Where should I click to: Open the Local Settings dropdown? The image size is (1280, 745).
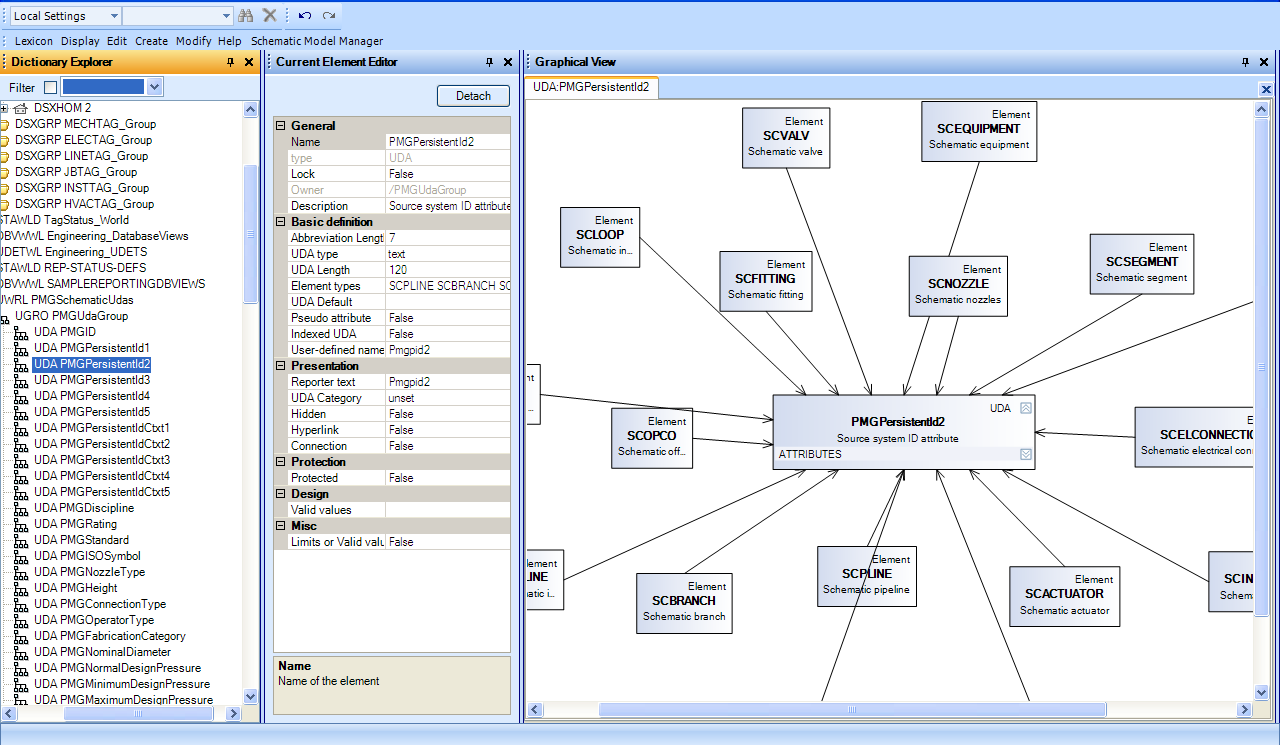click(114, 16)
